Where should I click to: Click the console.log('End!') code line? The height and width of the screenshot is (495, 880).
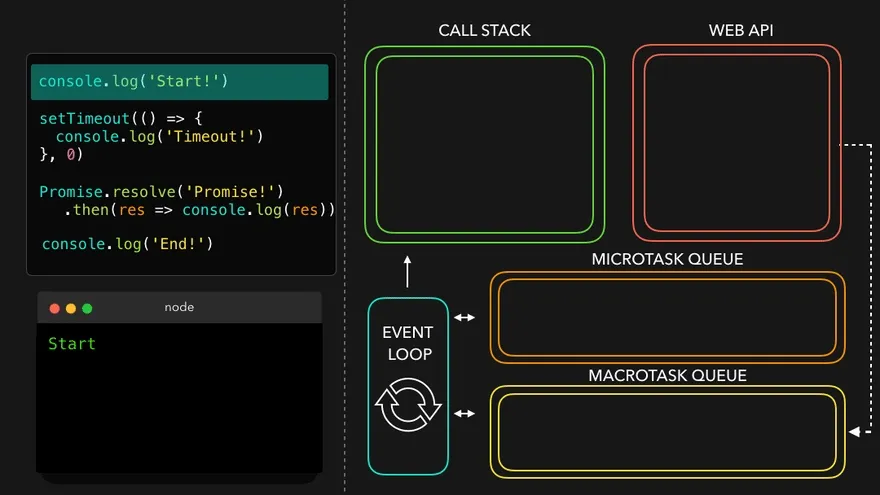(127, 244)
